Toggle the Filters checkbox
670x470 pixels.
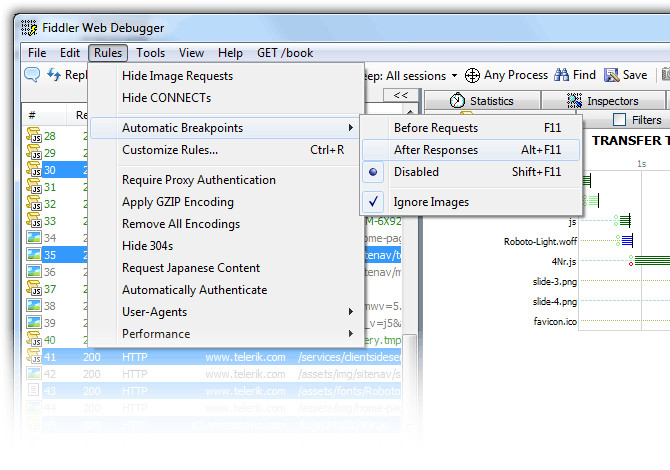pos(619,120)
